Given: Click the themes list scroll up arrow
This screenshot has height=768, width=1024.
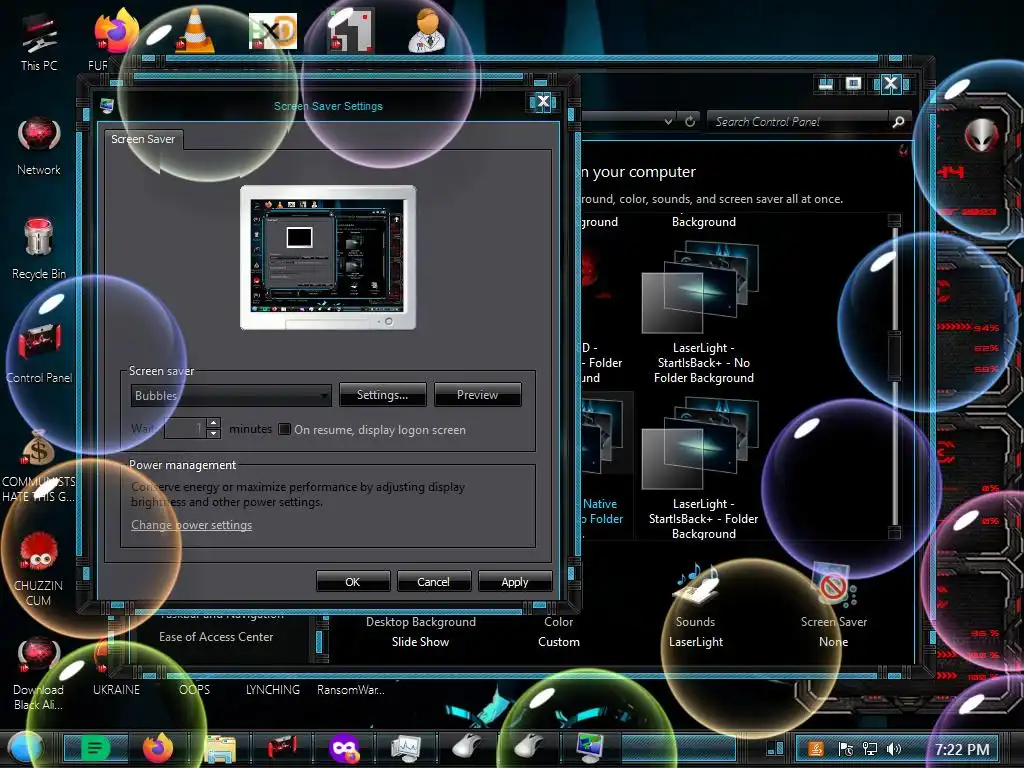Looking at the screenshot, I should coord(895,221).
